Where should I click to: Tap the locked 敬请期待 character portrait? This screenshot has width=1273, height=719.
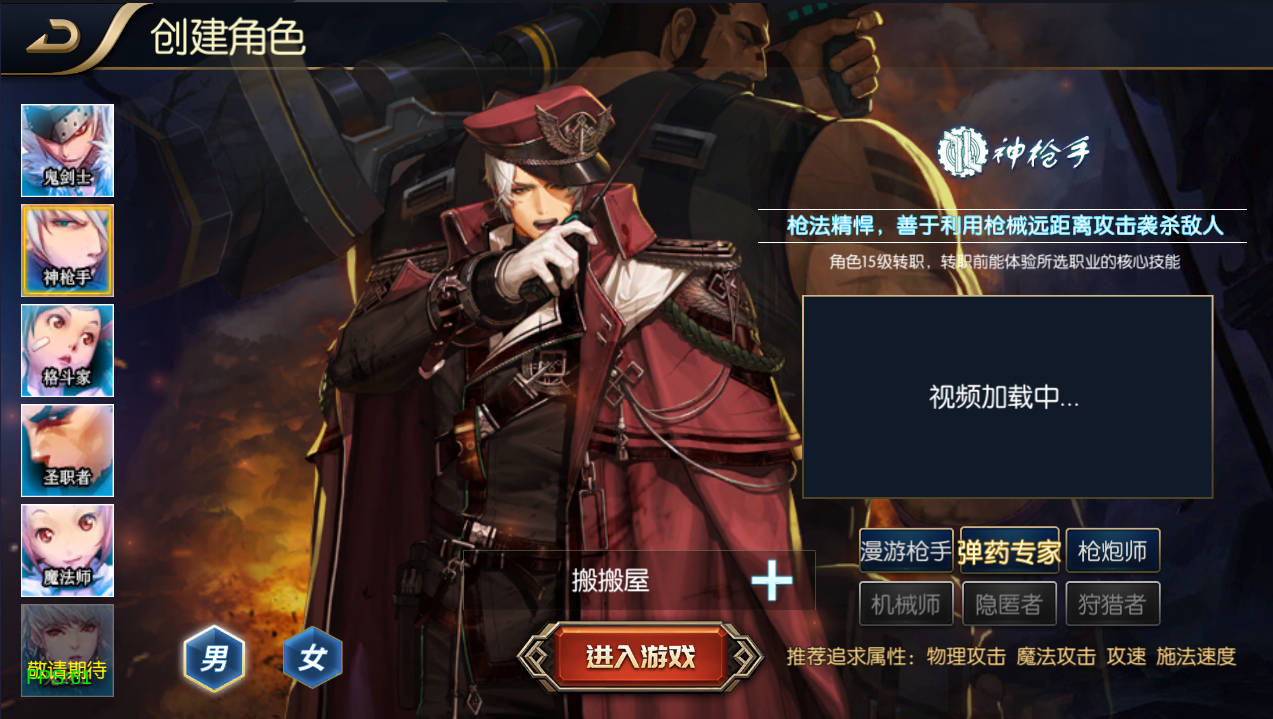67,650
